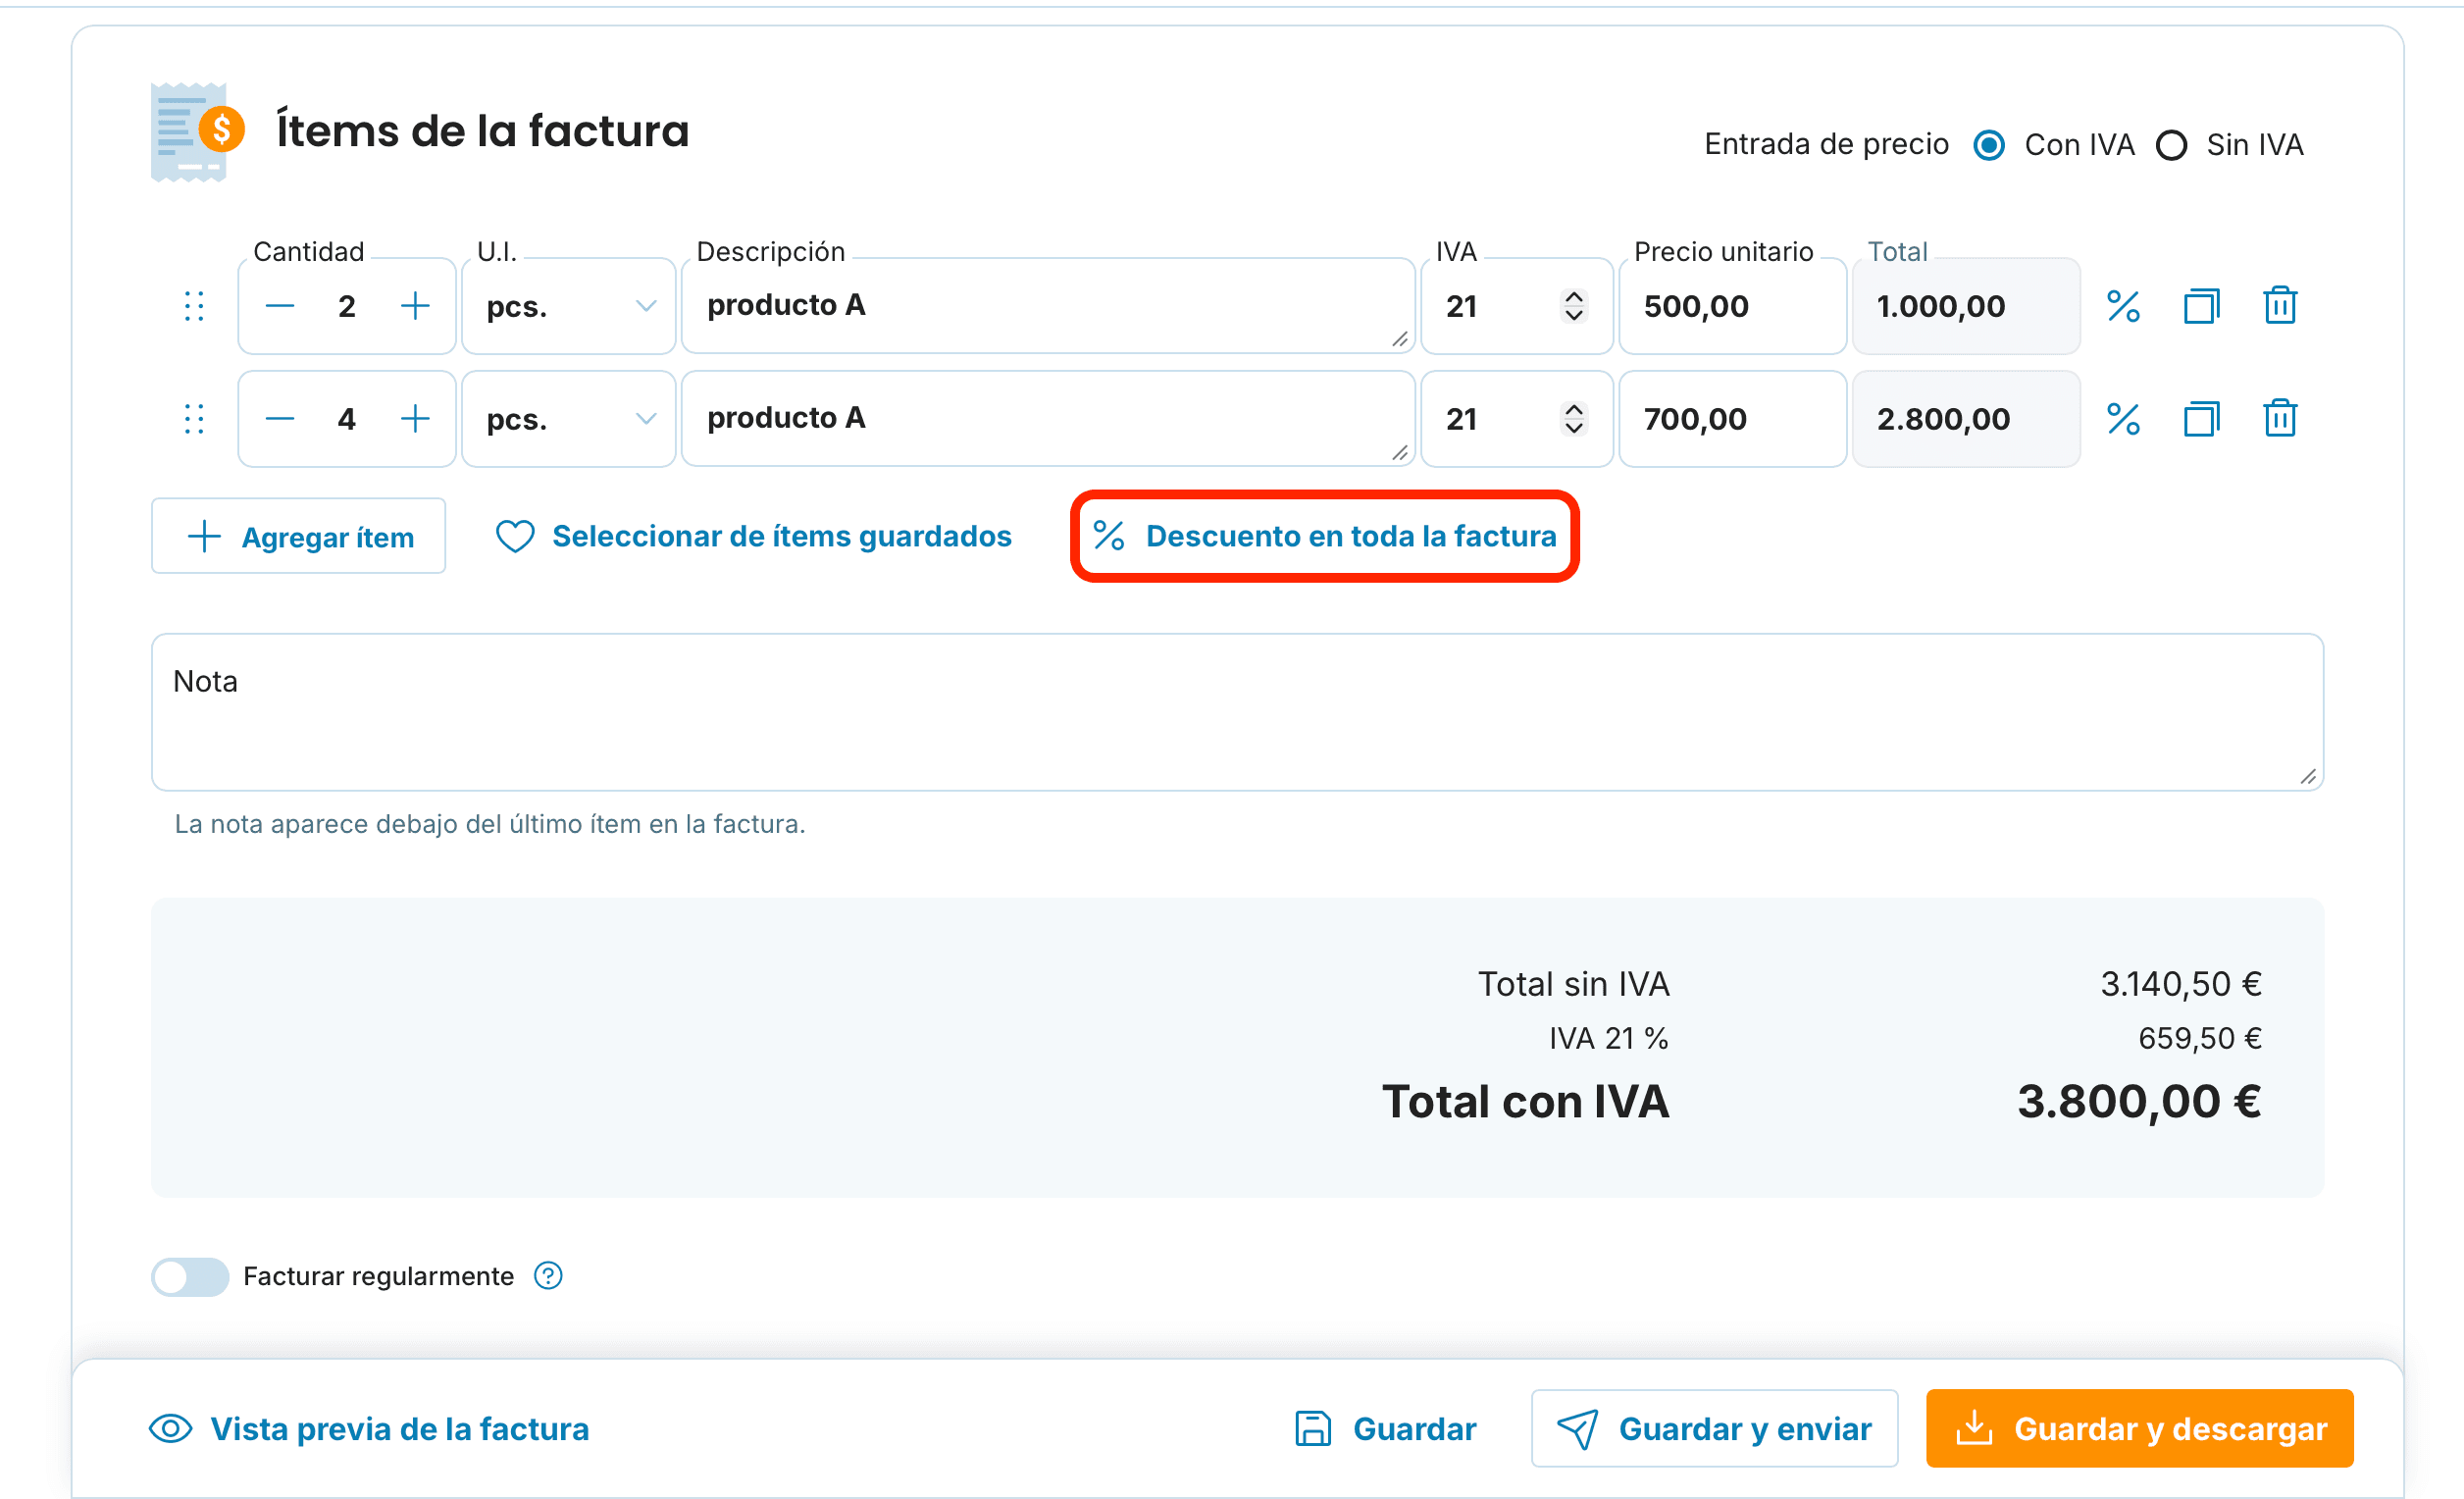This screenshot has width=2464, height=1499.
Task: Apply Descuento en toda la factura
Action: (x=1324, y=537)
